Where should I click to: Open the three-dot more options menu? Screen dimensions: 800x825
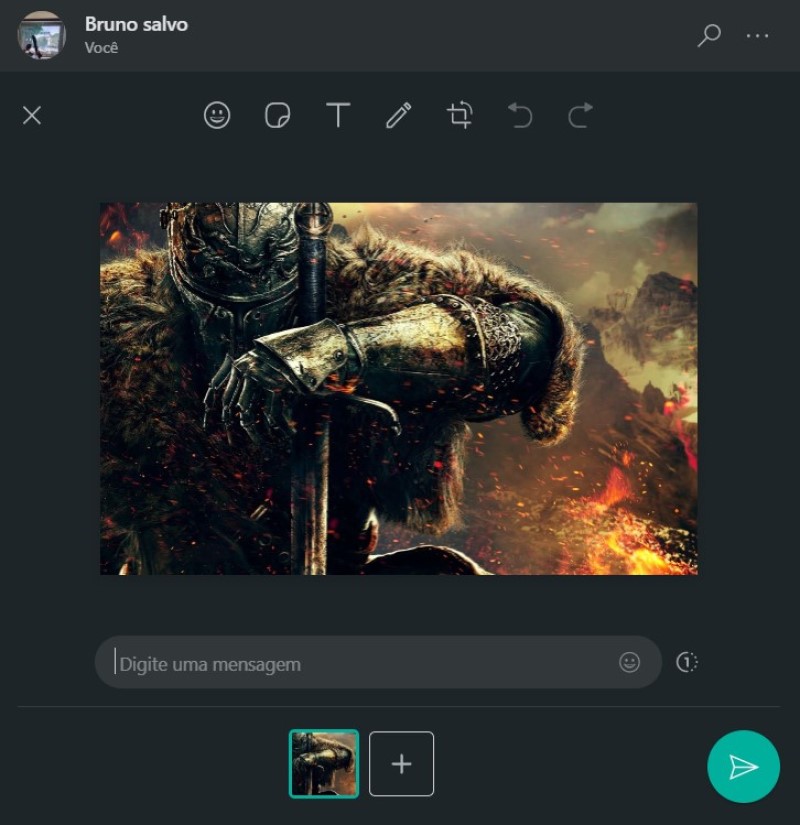(757, 35)
